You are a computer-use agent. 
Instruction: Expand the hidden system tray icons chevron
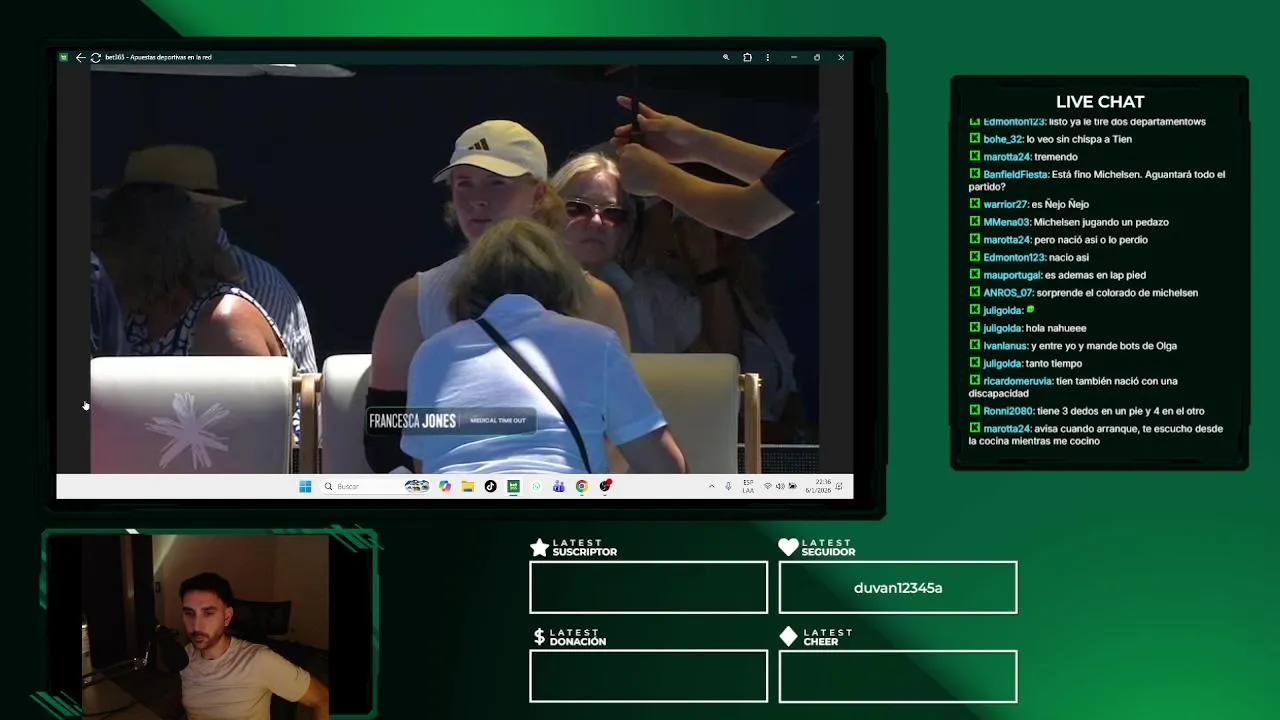click(712, 486)
